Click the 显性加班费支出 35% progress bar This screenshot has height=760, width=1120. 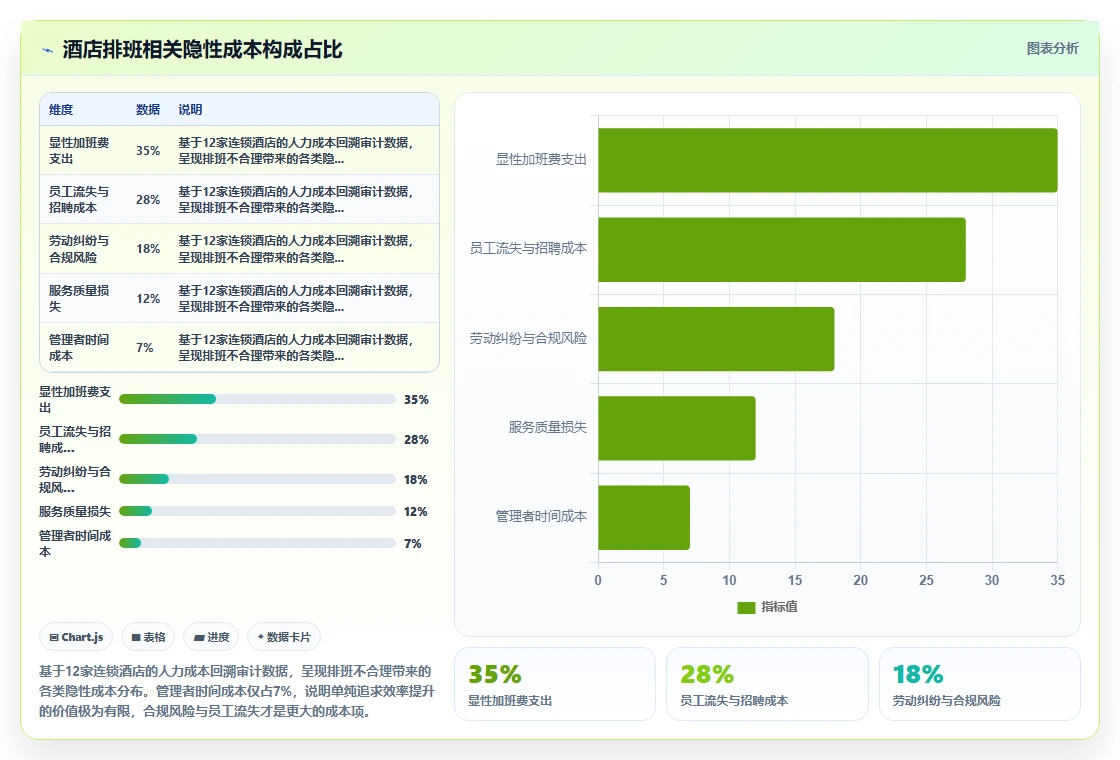click(x=257, y=399)
